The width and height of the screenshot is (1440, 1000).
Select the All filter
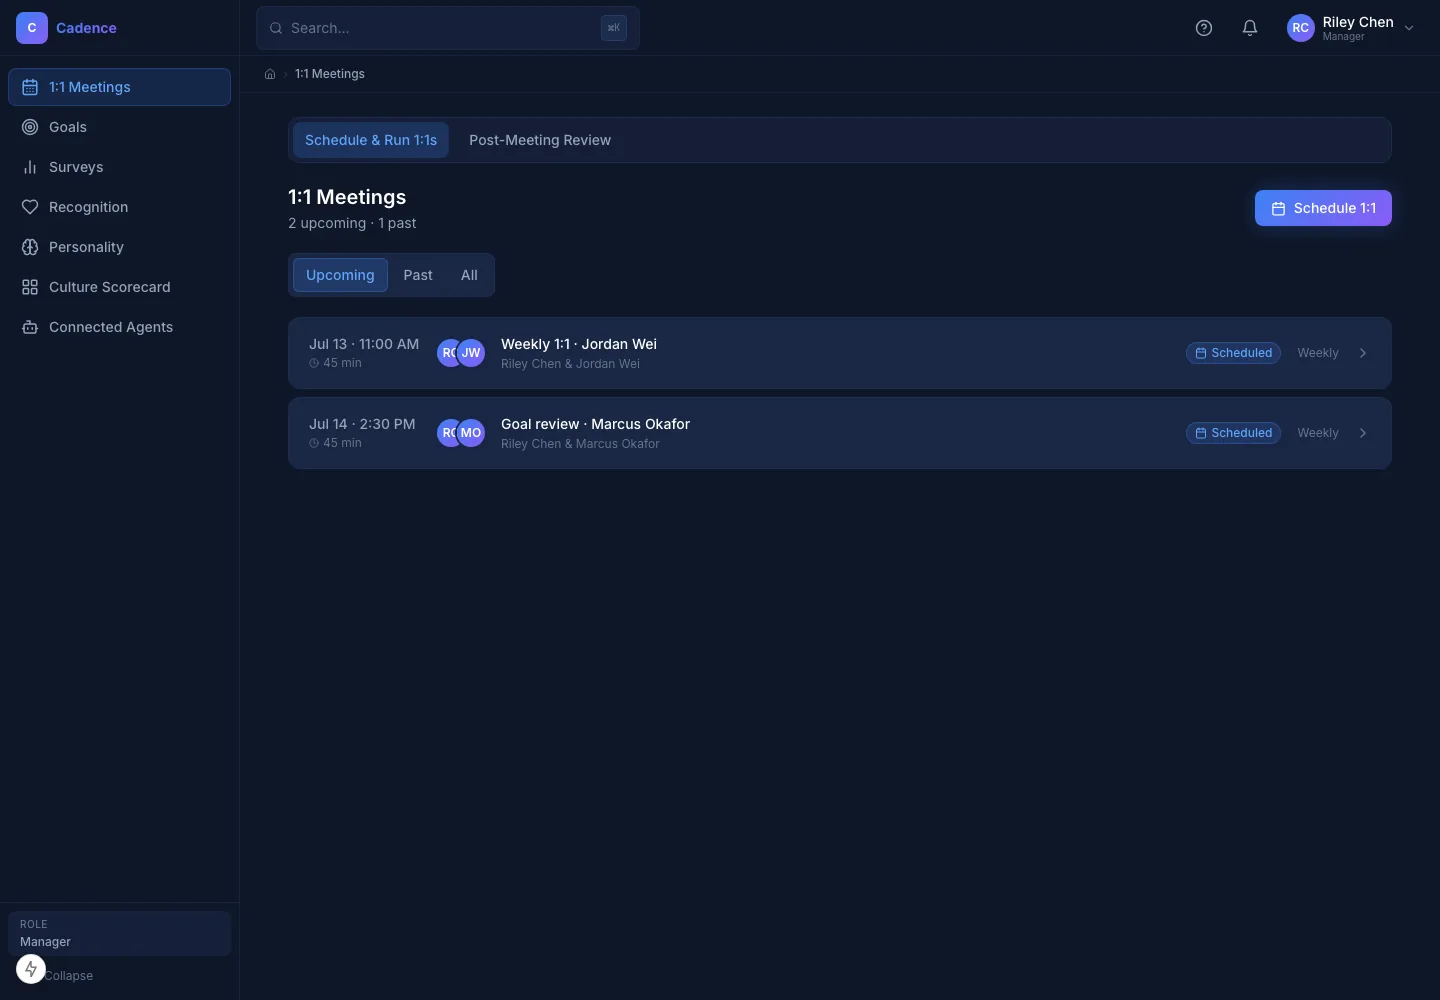point(469,275)
